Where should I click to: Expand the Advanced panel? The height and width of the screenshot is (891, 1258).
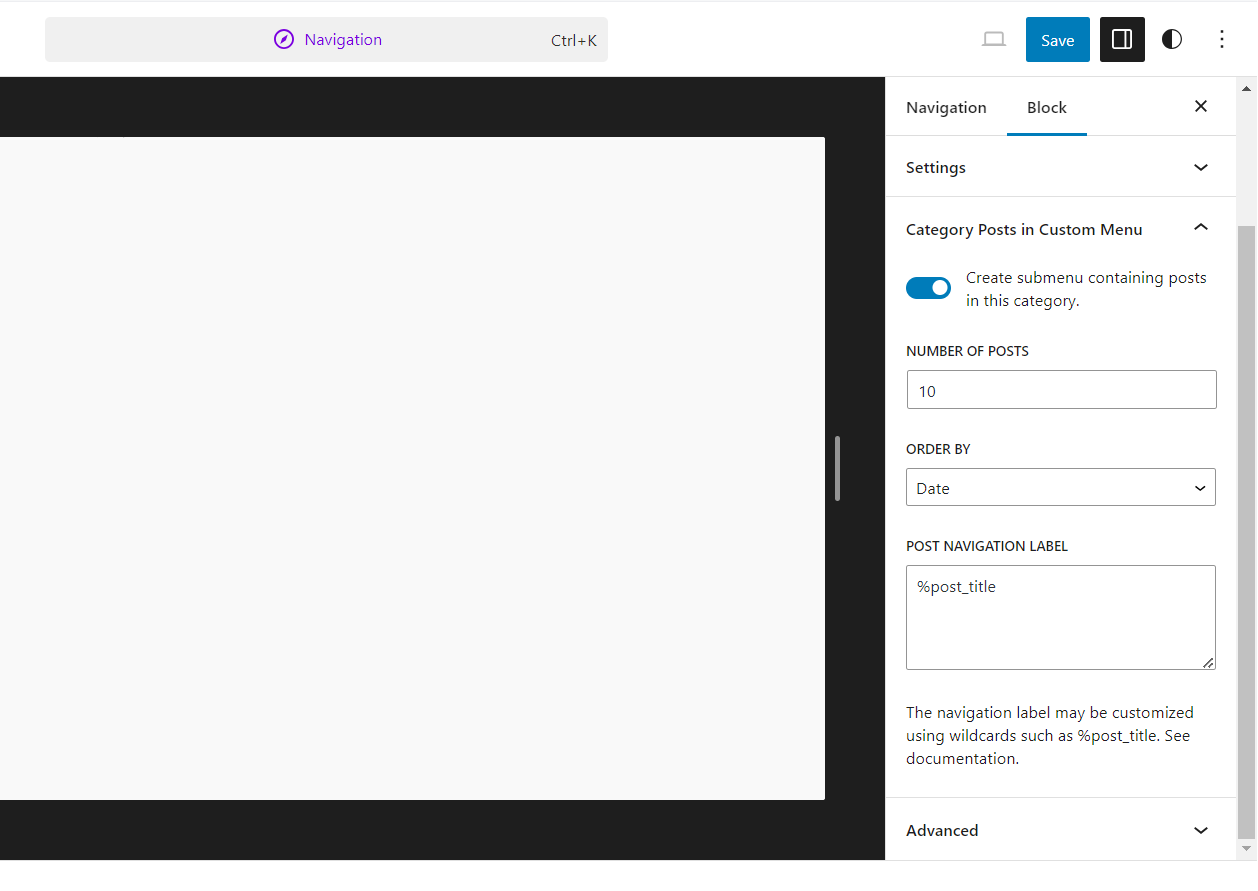pyautogui.click(x=1061, y=830)
